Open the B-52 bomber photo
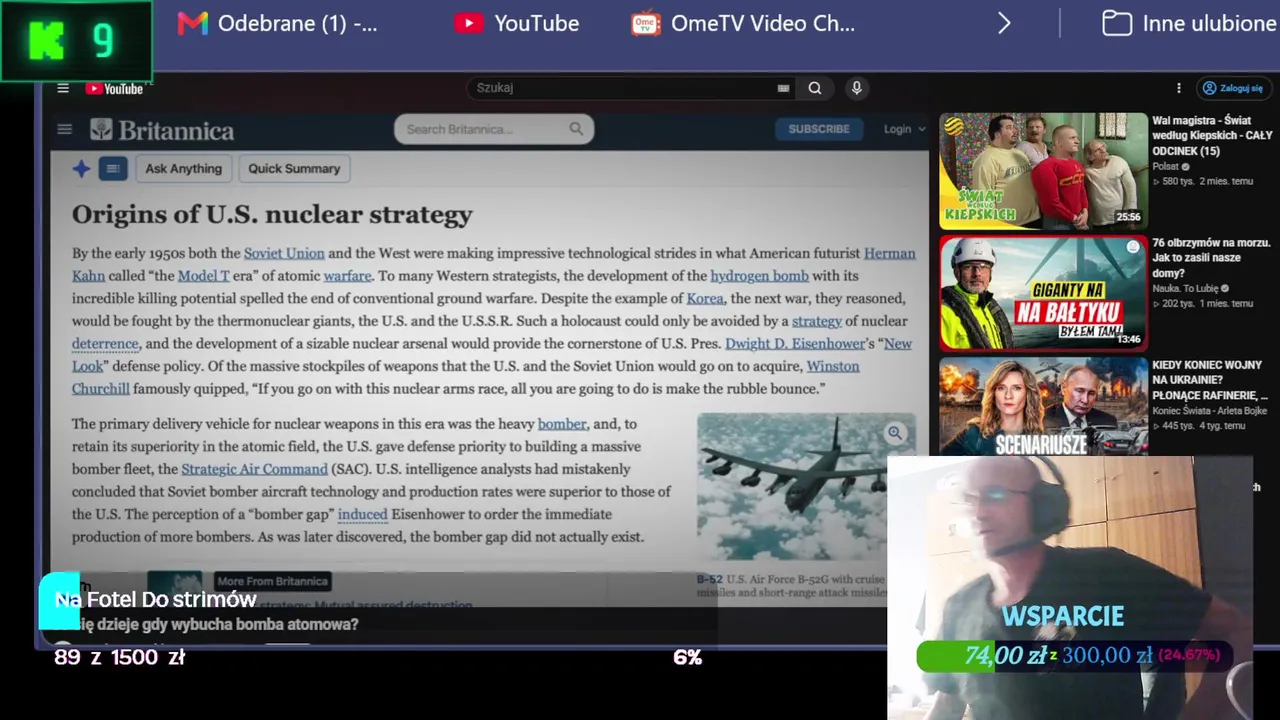 point(806,487)
